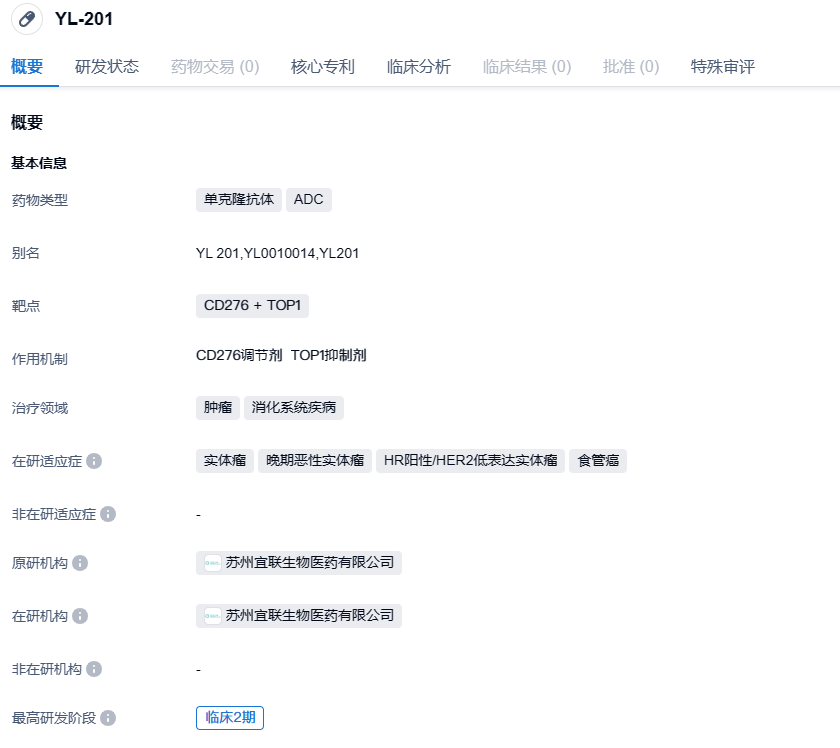
Task: Select the 概要 tab
Action: tap(27, 67)
